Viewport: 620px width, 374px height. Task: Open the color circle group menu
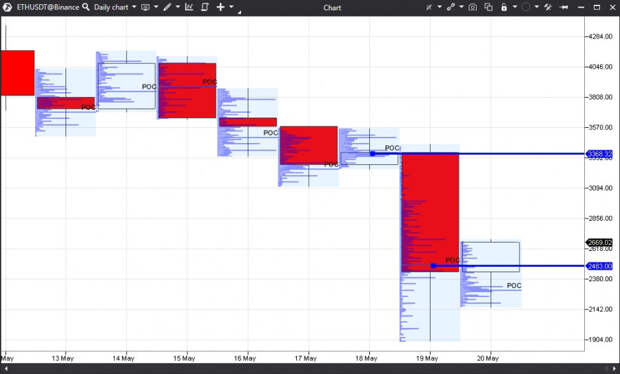(525, 7)
